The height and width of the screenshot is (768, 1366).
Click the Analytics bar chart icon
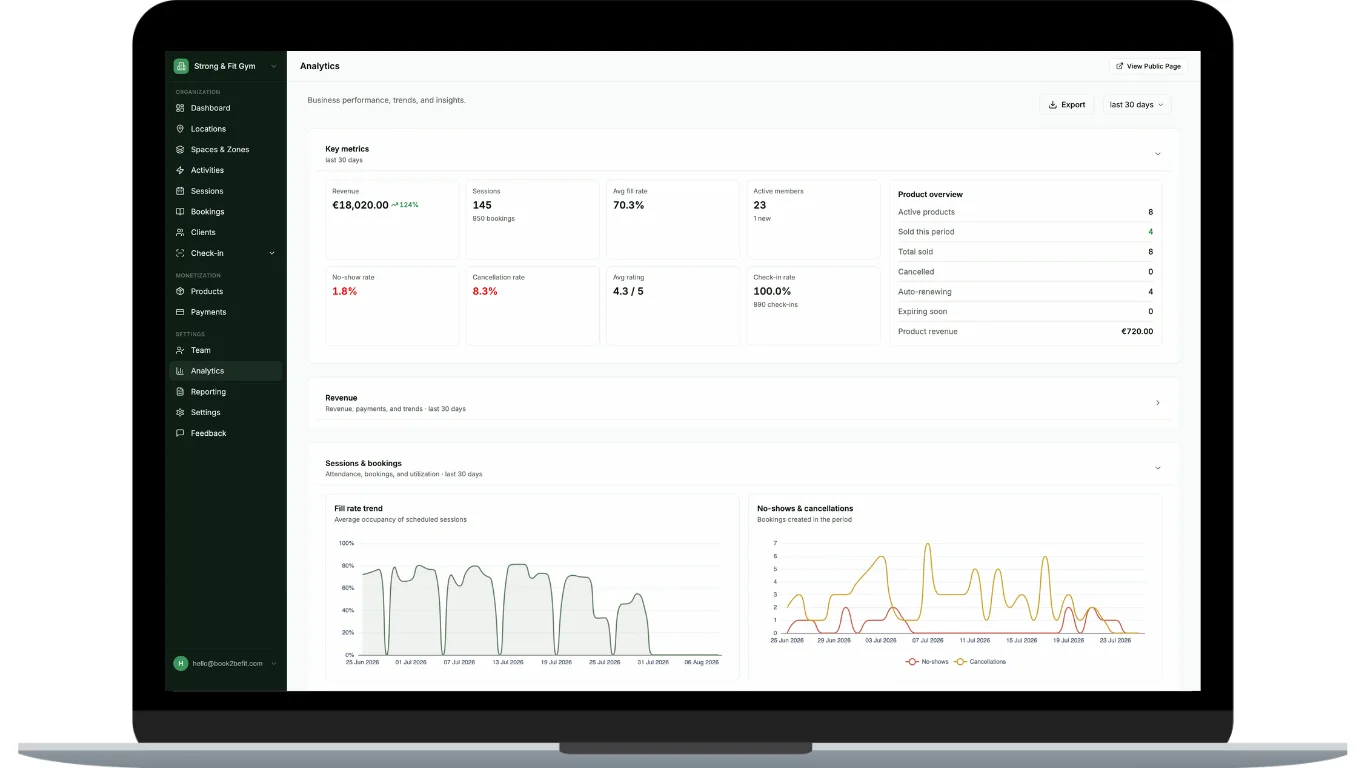coord(180,371)
